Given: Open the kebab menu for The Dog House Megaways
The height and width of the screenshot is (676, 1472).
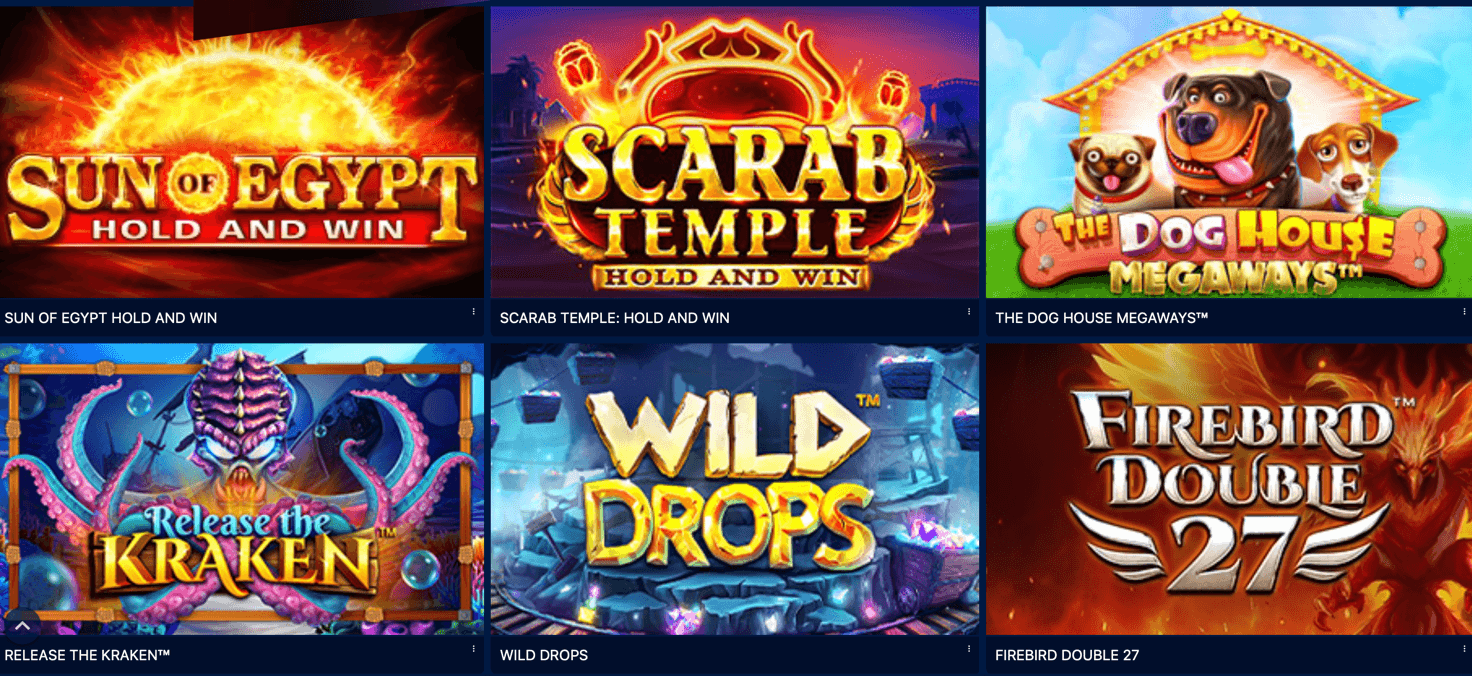Looking at the screenshot, I should coord(1464,312).
